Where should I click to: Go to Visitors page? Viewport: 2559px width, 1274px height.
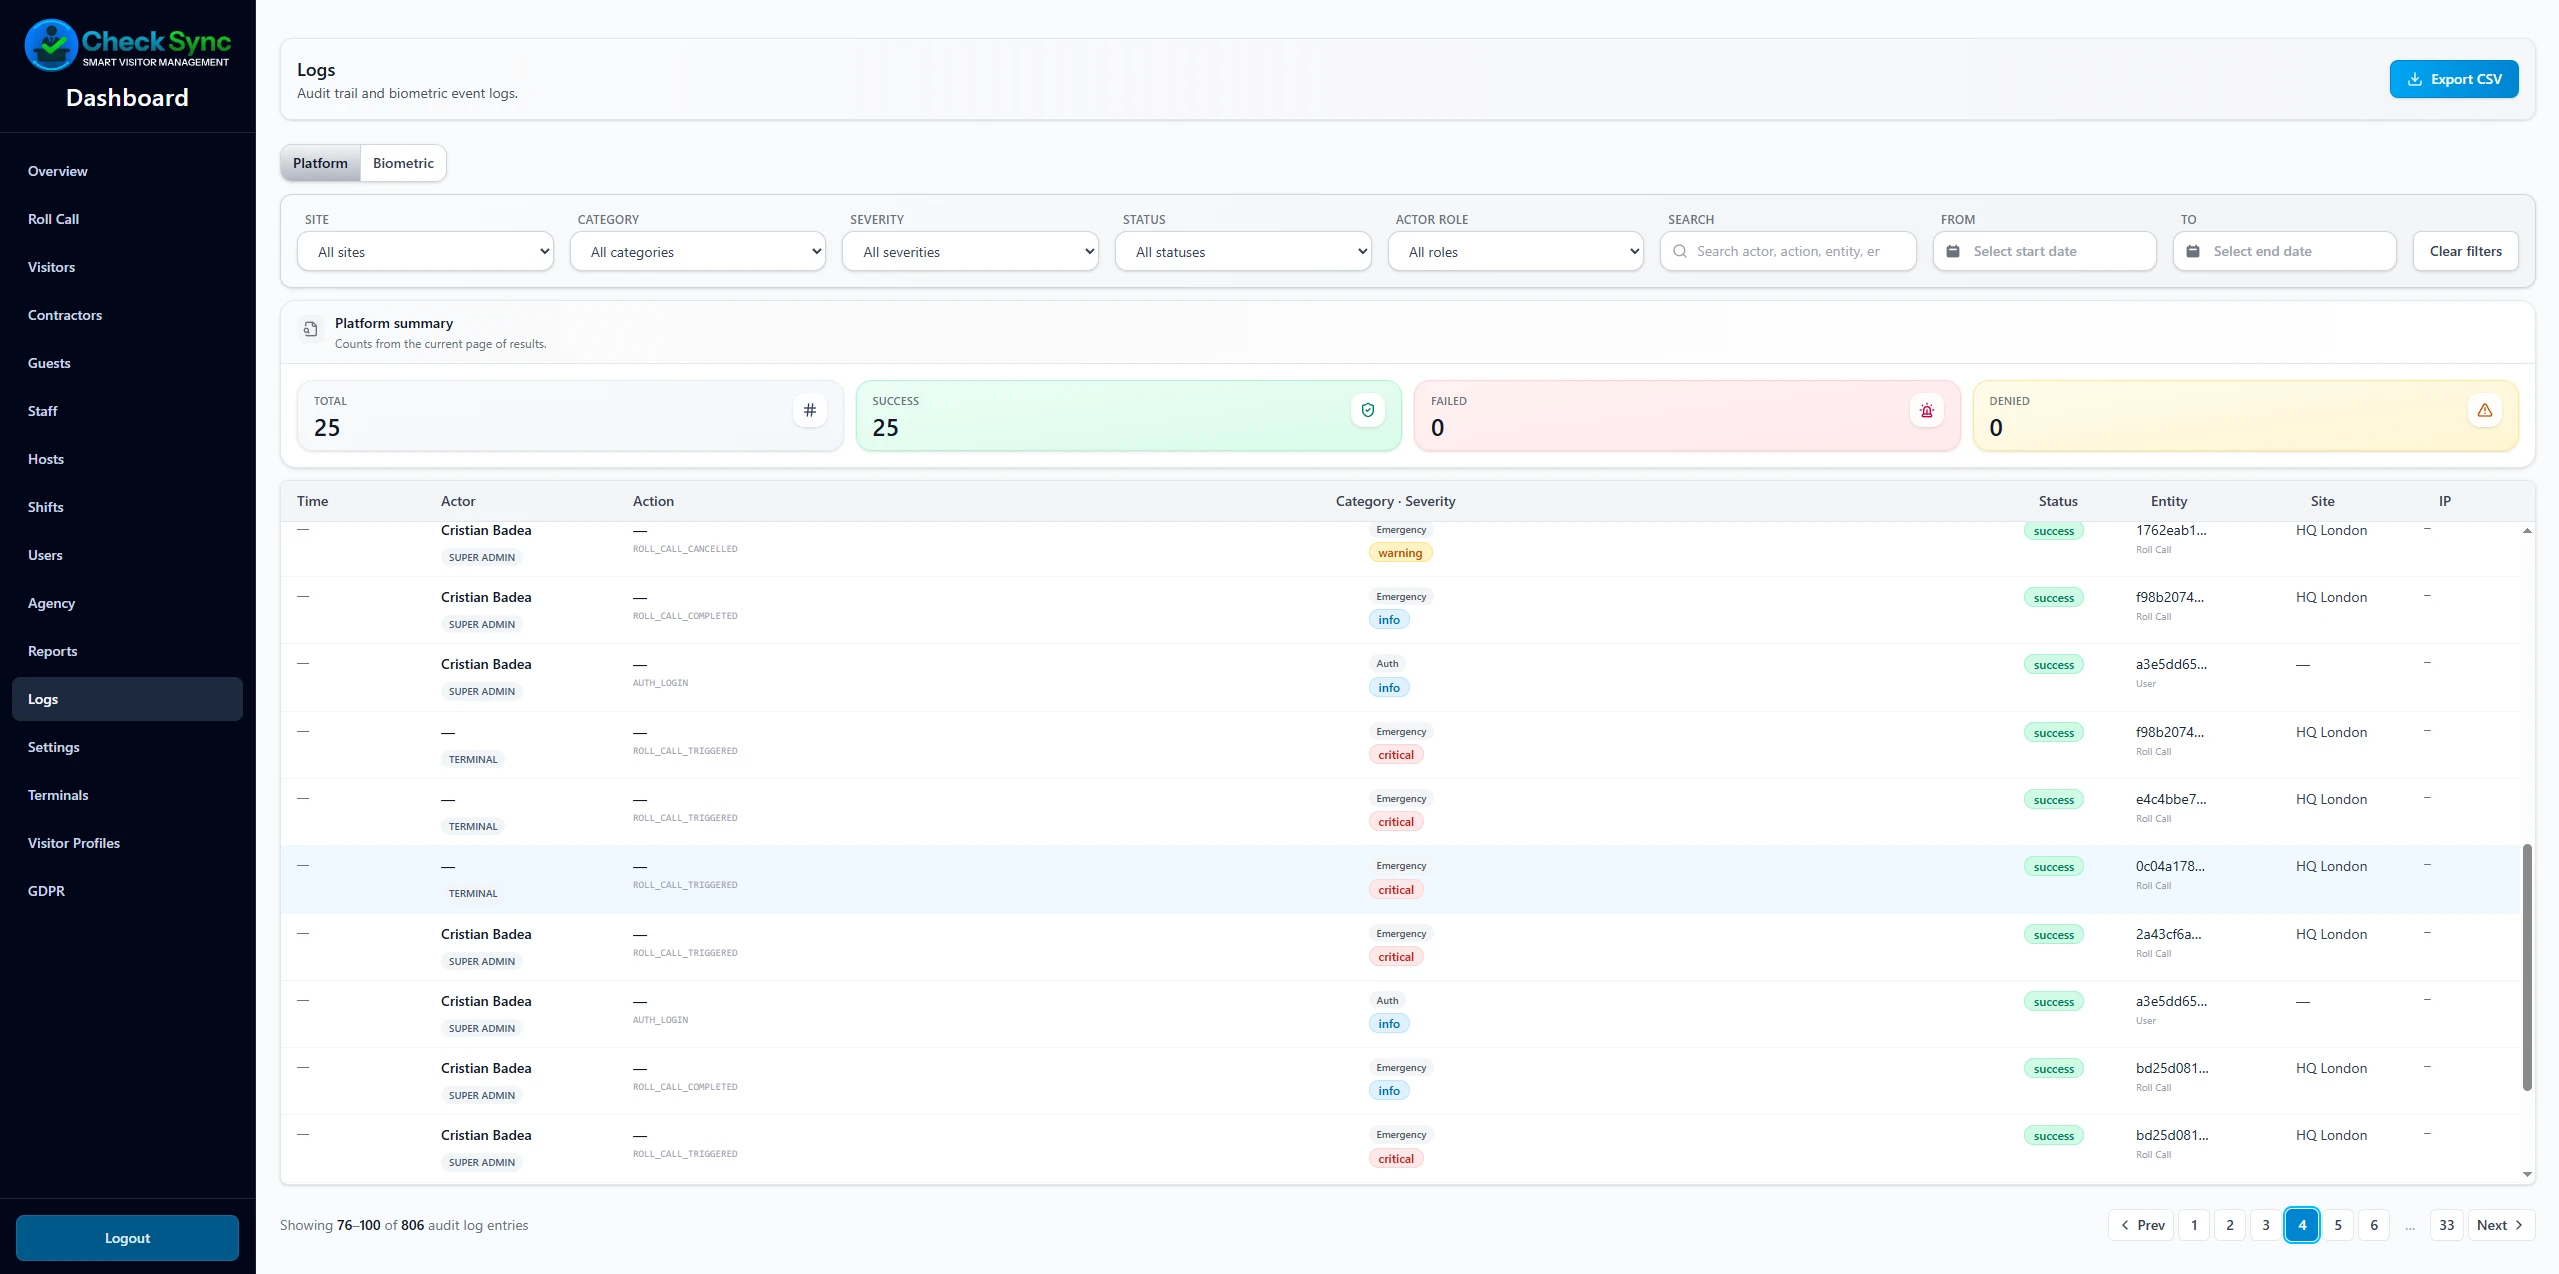tap(127, 267)
